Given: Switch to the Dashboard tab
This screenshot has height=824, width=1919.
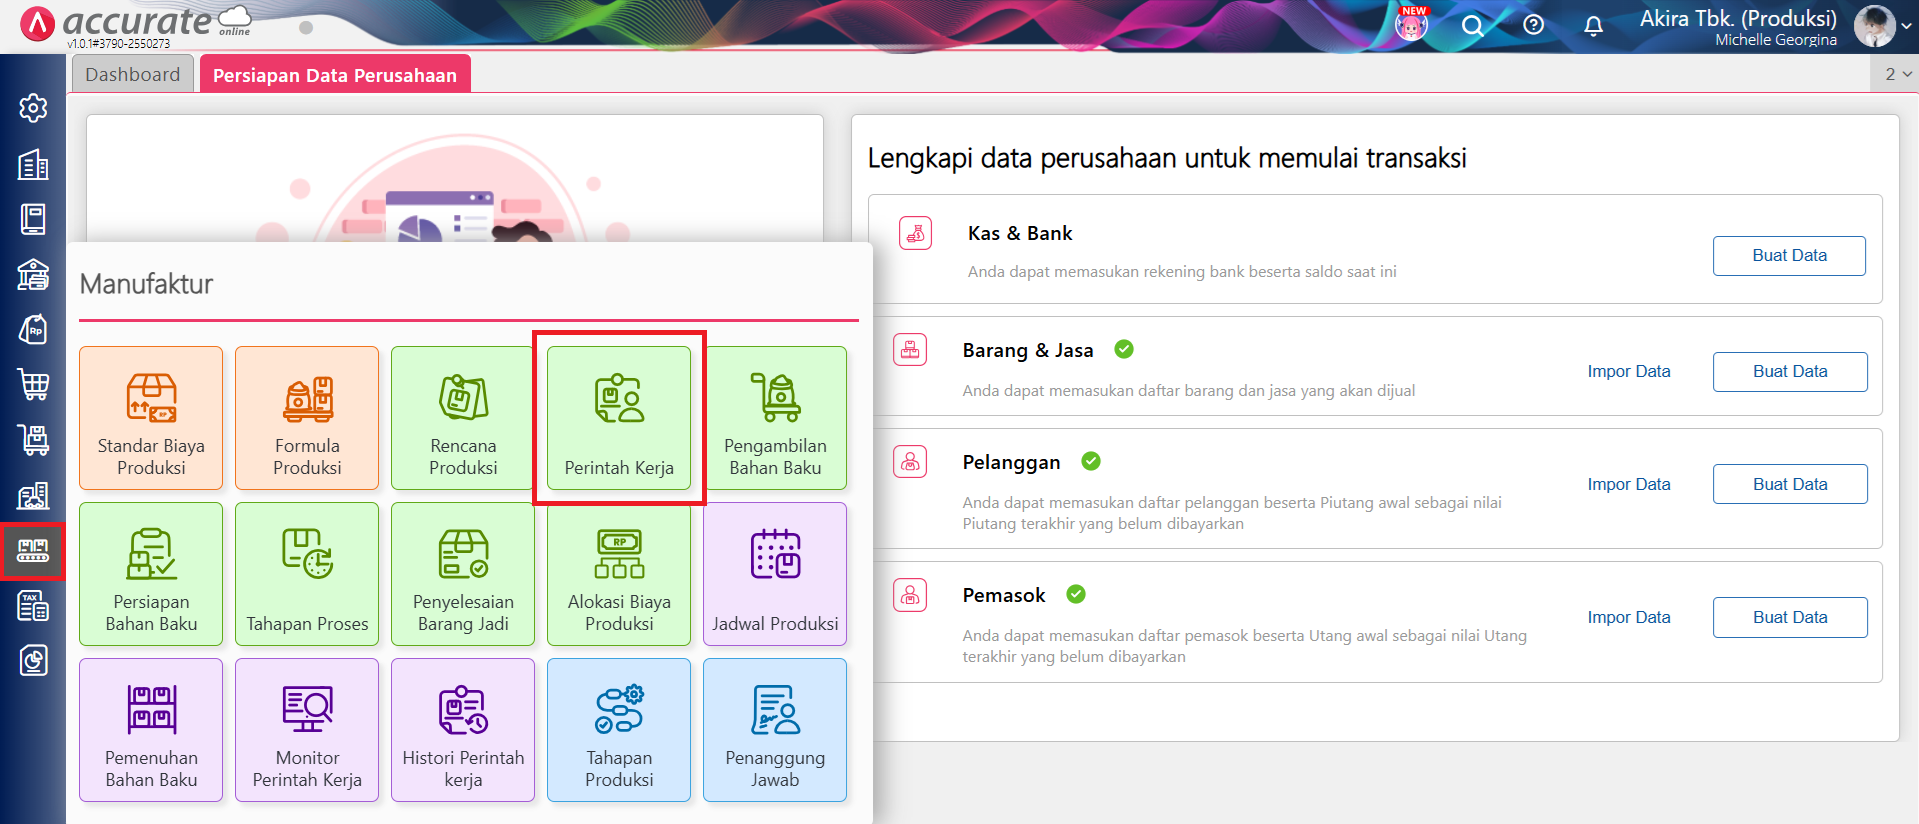Looking at the screenshot, I should tap(133, 75).
